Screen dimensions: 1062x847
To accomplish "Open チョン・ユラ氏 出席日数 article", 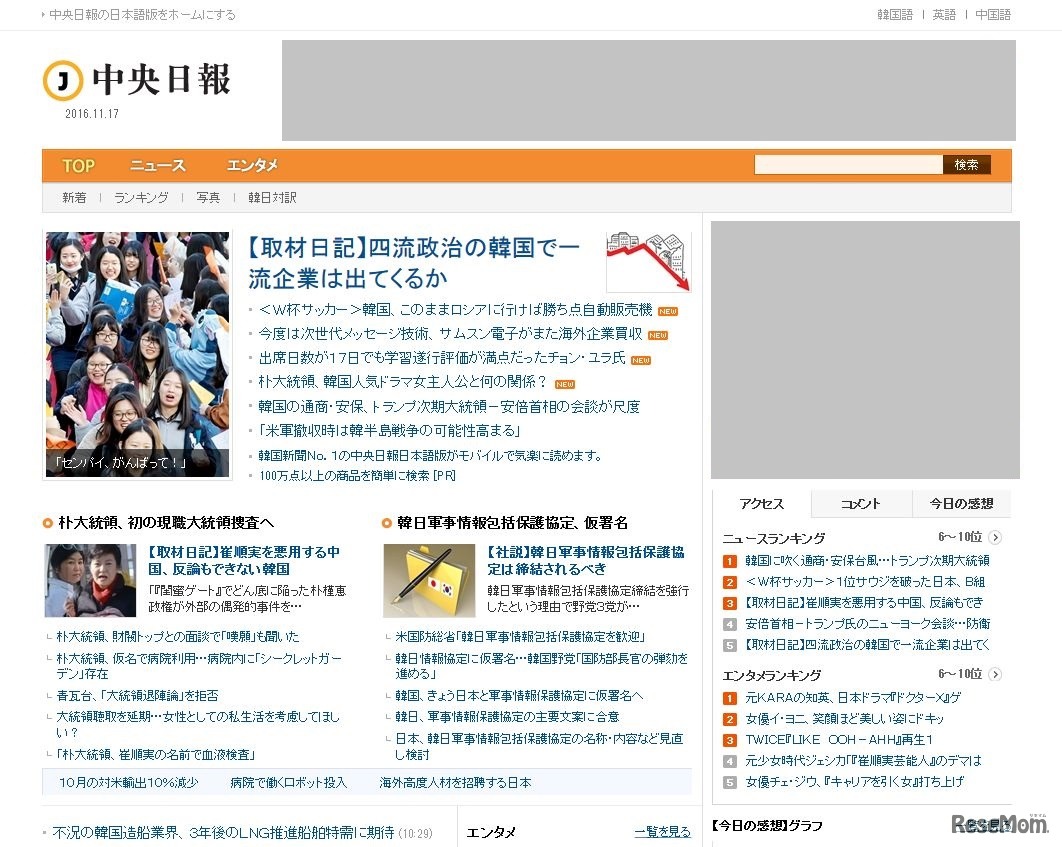I will 442,358.
